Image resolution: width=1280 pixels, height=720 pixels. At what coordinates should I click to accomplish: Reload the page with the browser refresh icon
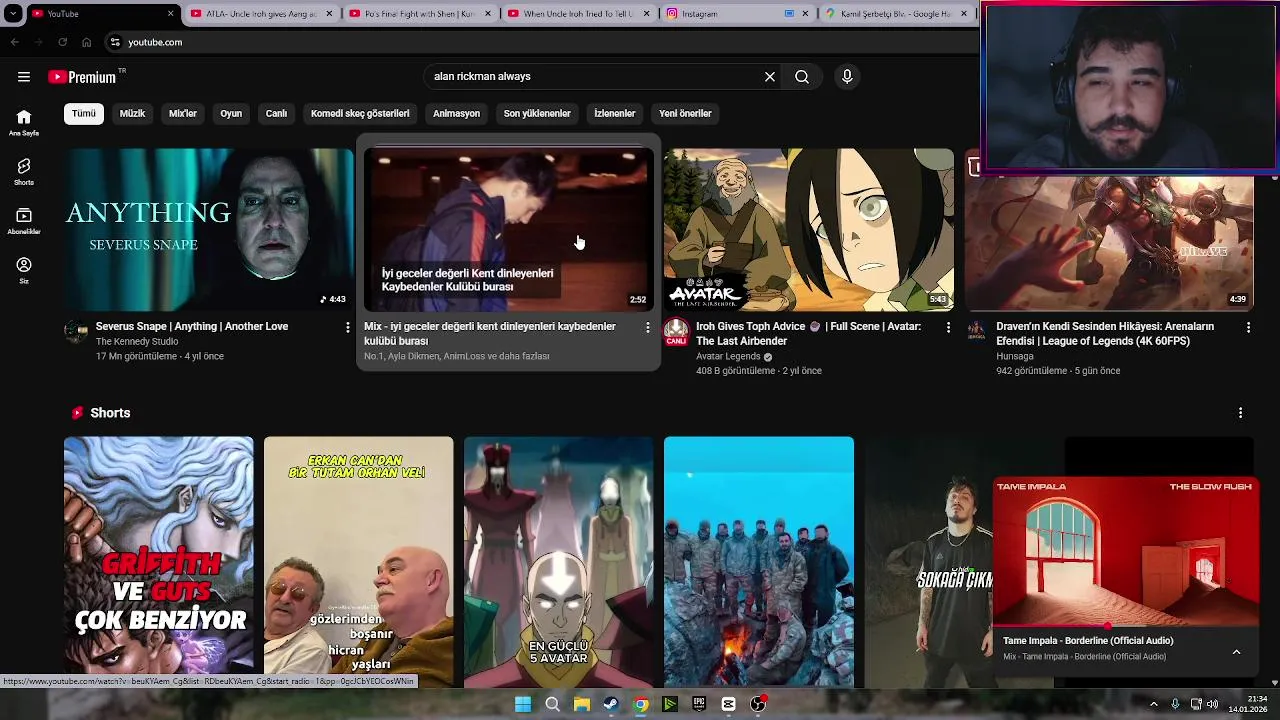coord(62,42)
